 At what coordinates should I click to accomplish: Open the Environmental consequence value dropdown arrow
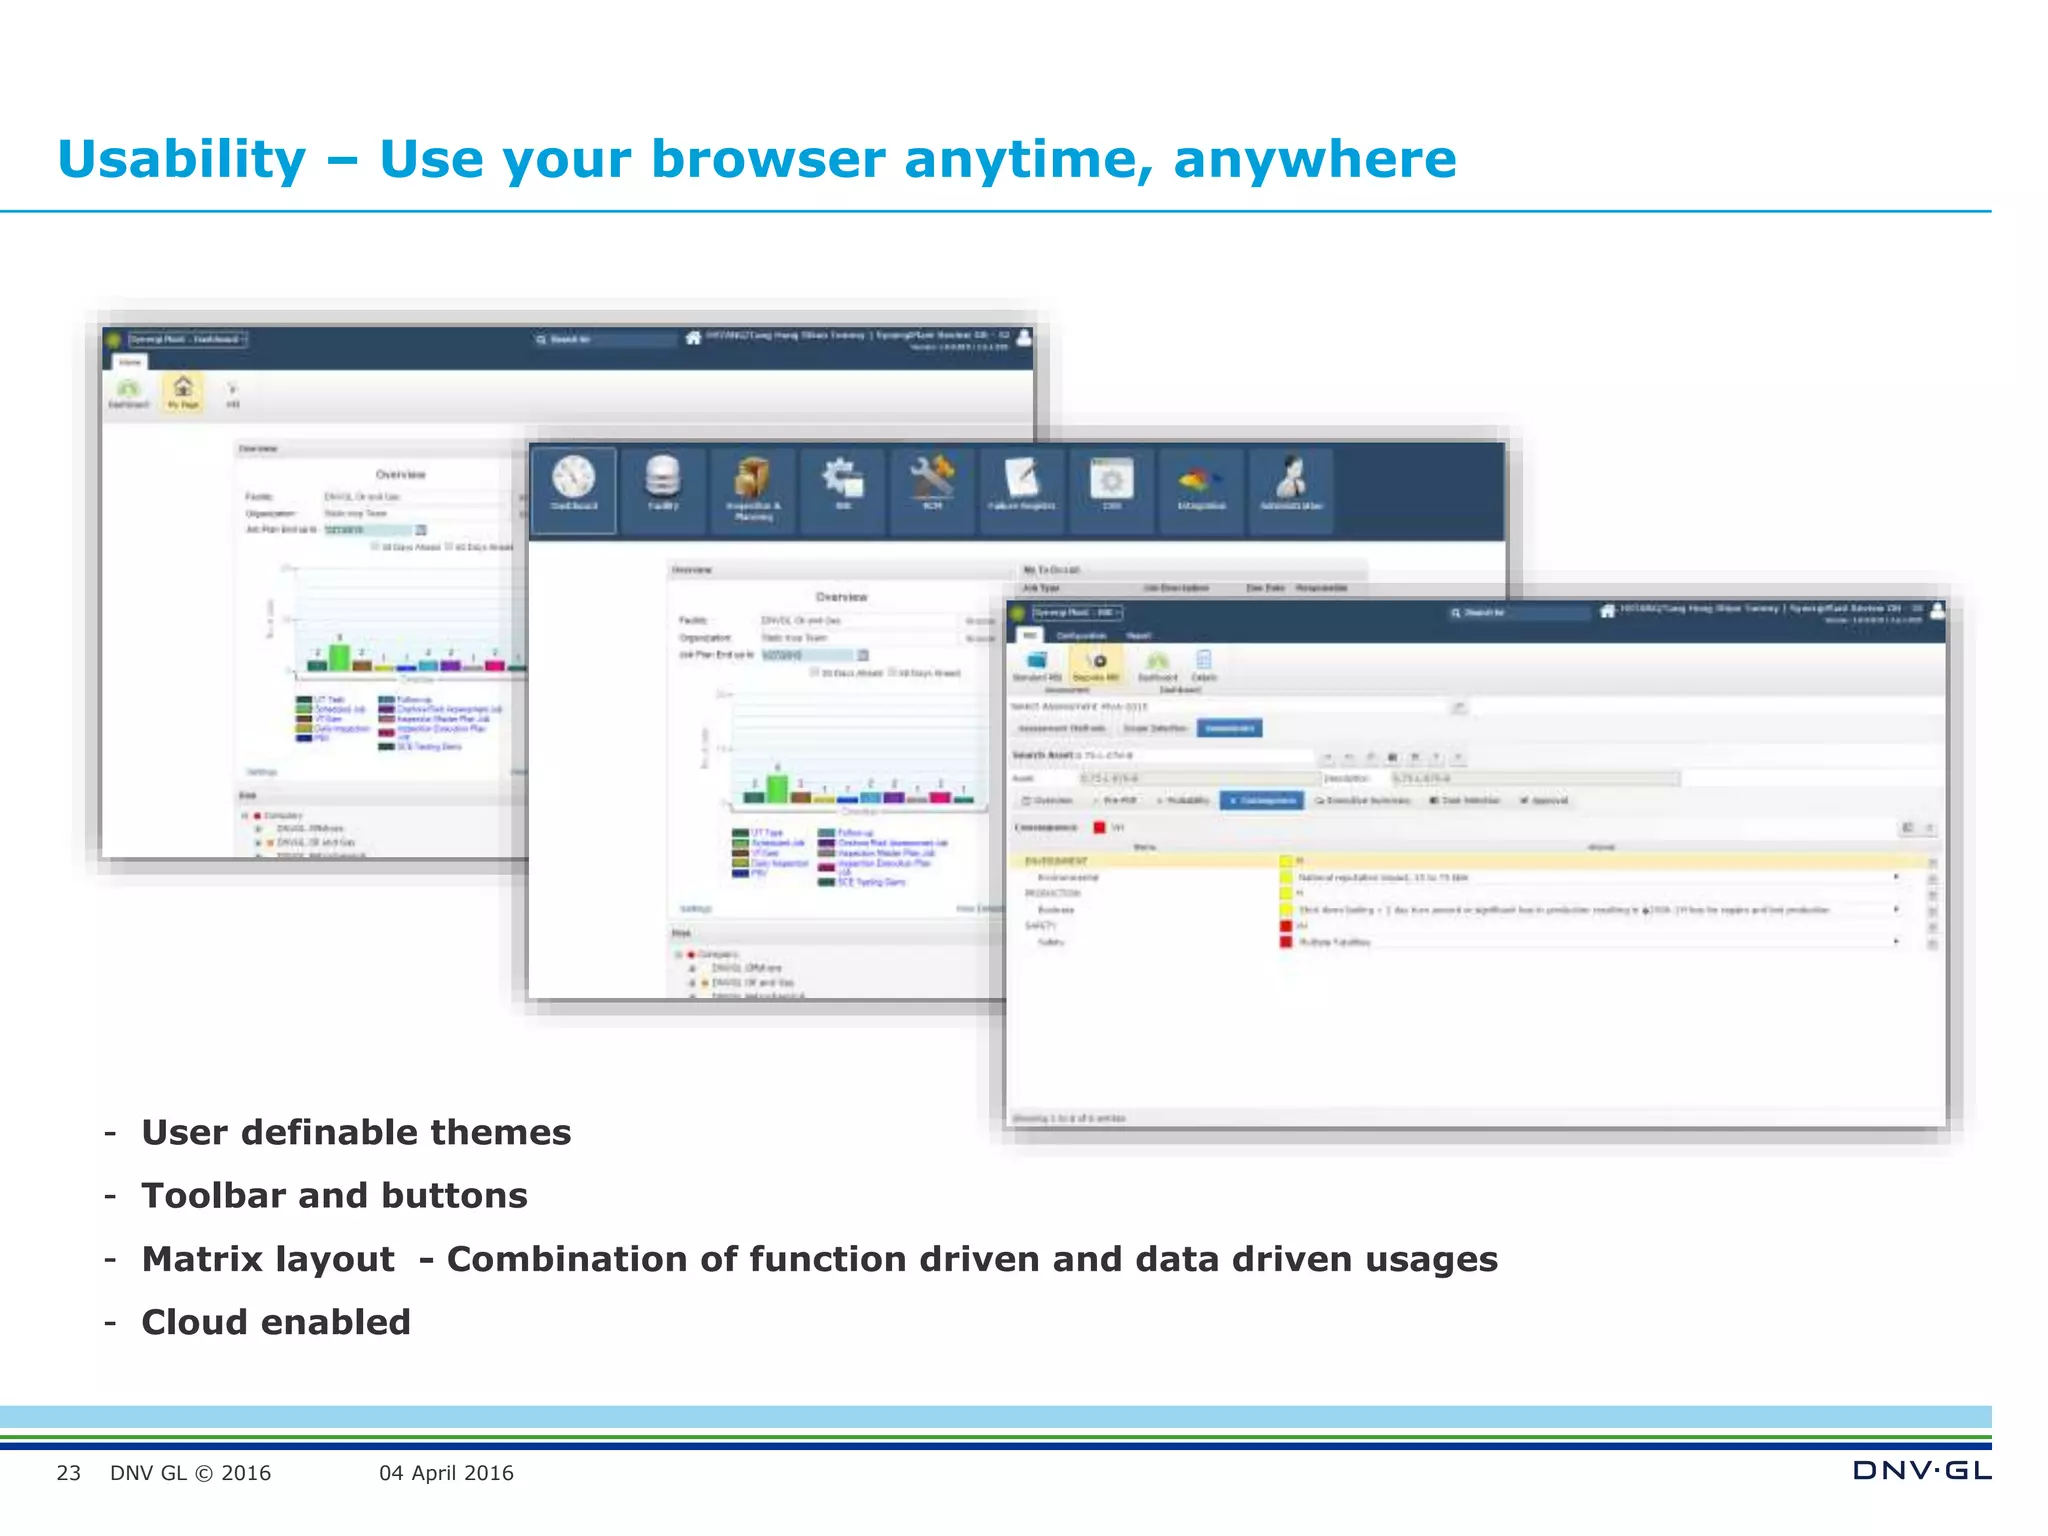[x=1896, y=877]
